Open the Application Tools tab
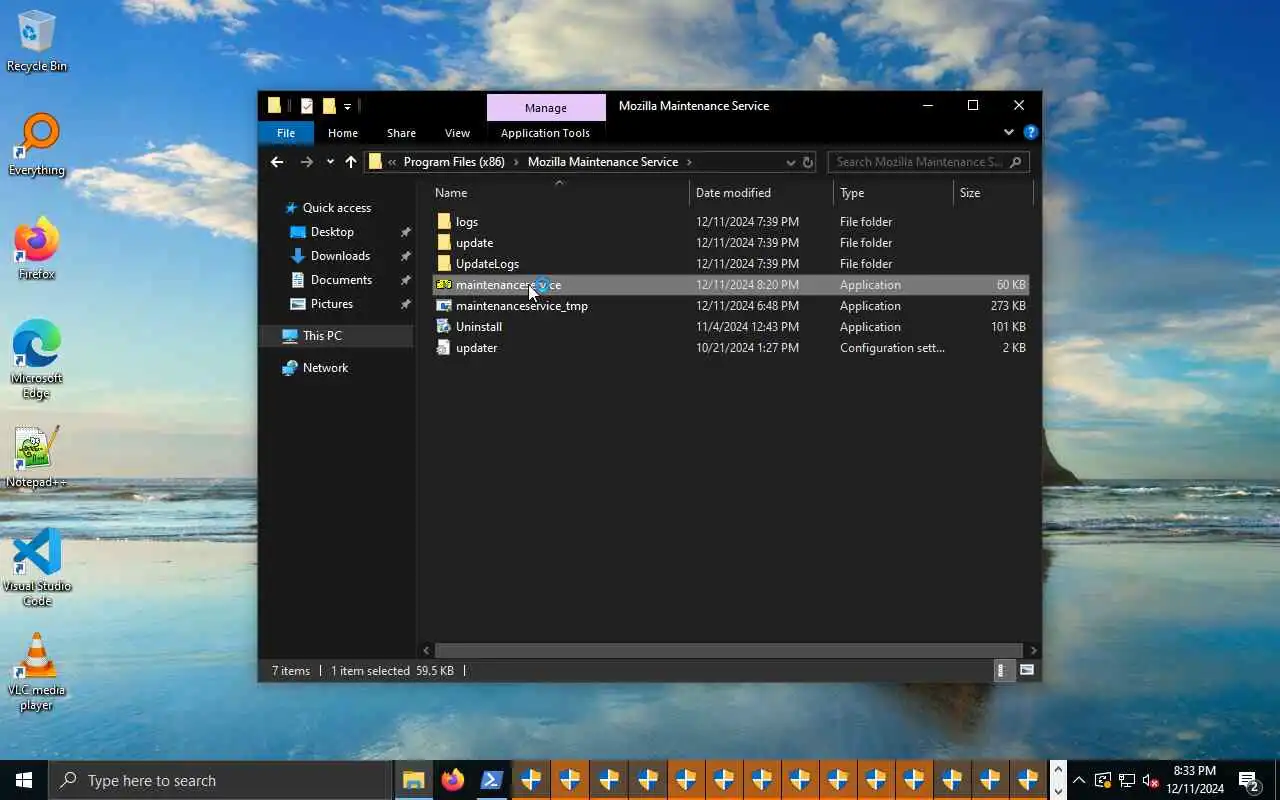Viewport: 1280px width, 800px height. pyautogui.click(x=545, y=133)
